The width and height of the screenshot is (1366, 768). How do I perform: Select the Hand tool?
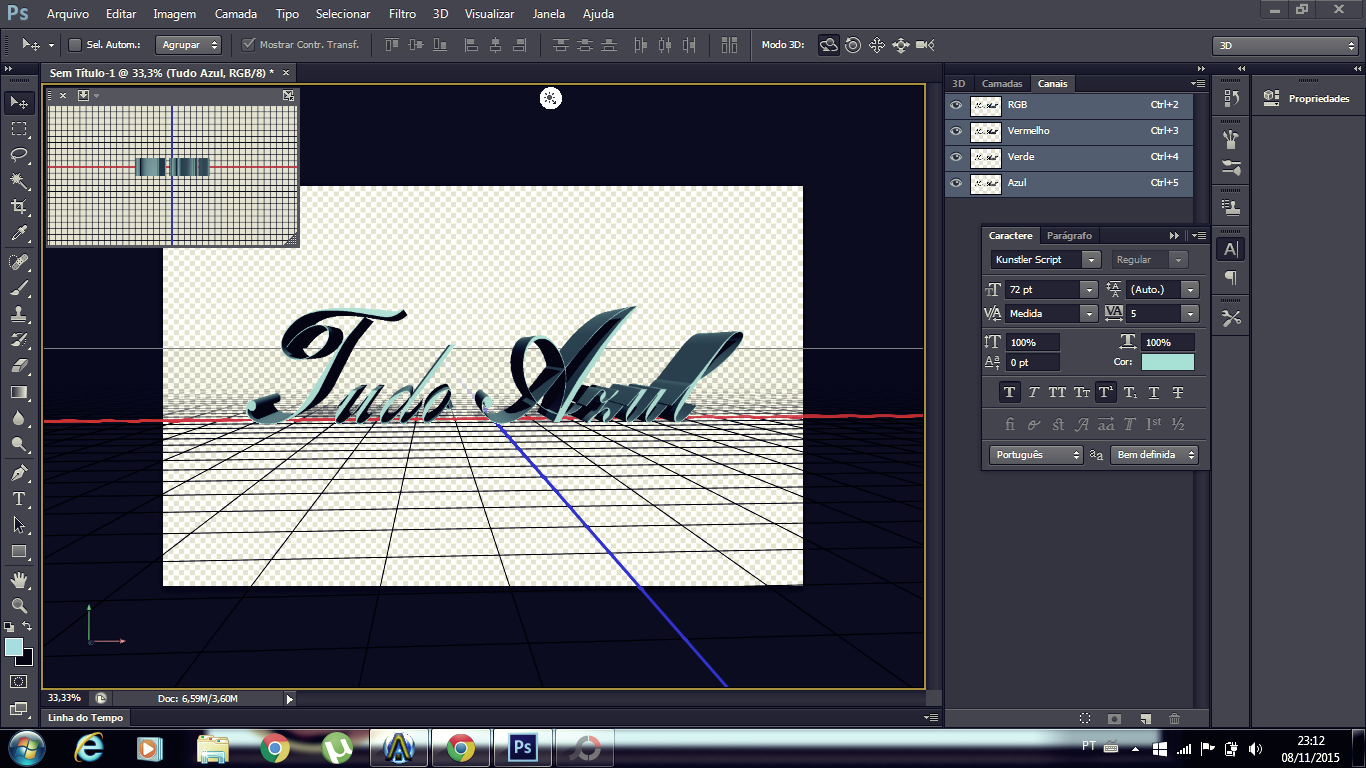(19, 579)
